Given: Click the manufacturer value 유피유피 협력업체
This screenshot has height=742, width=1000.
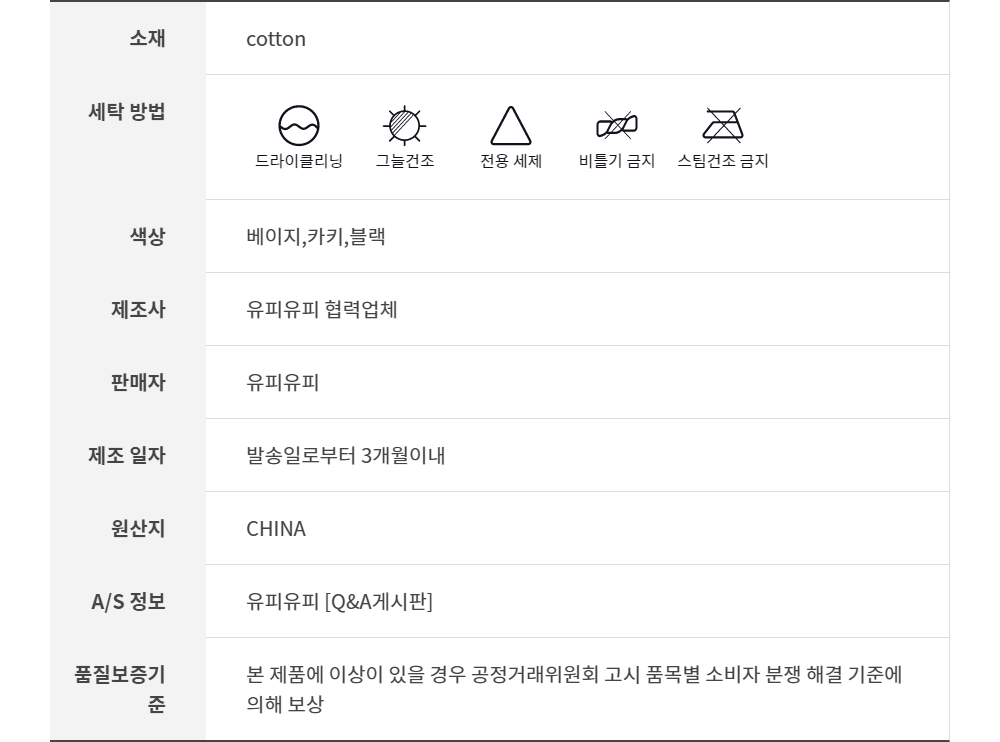Looking at the screenshot, I should click(x=322, y=310).
